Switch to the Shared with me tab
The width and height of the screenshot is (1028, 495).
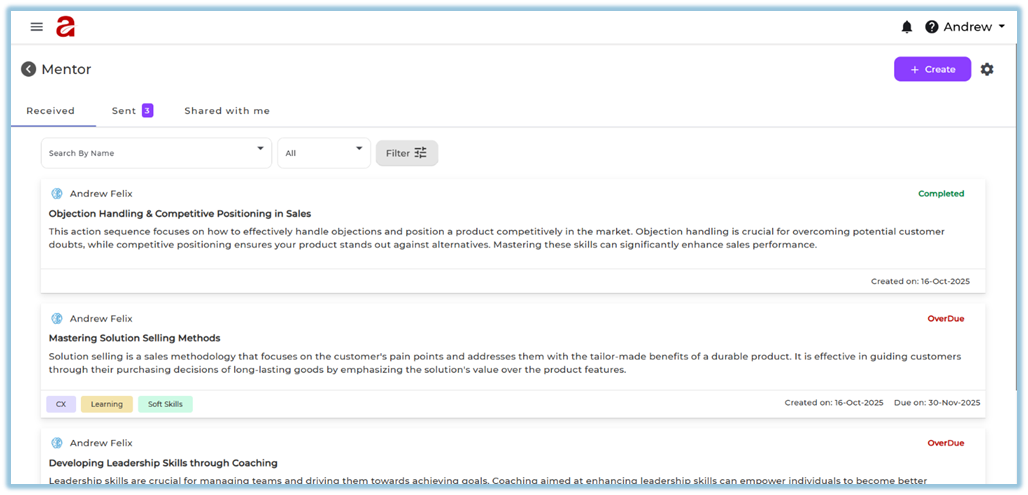227,111
